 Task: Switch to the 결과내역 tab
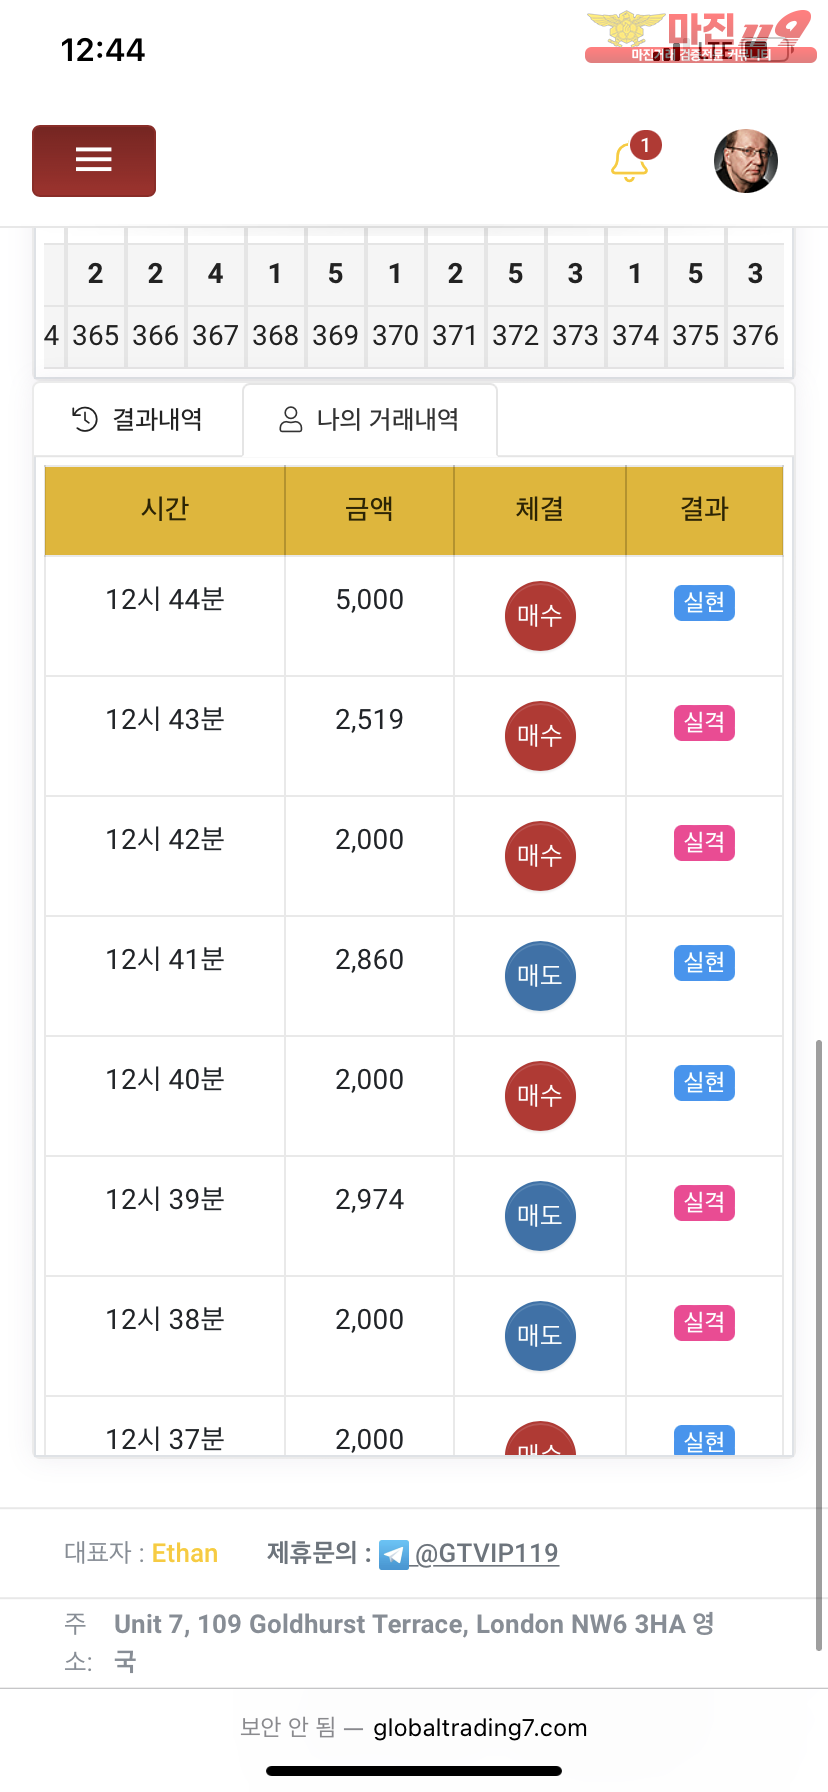click(139, 419)
